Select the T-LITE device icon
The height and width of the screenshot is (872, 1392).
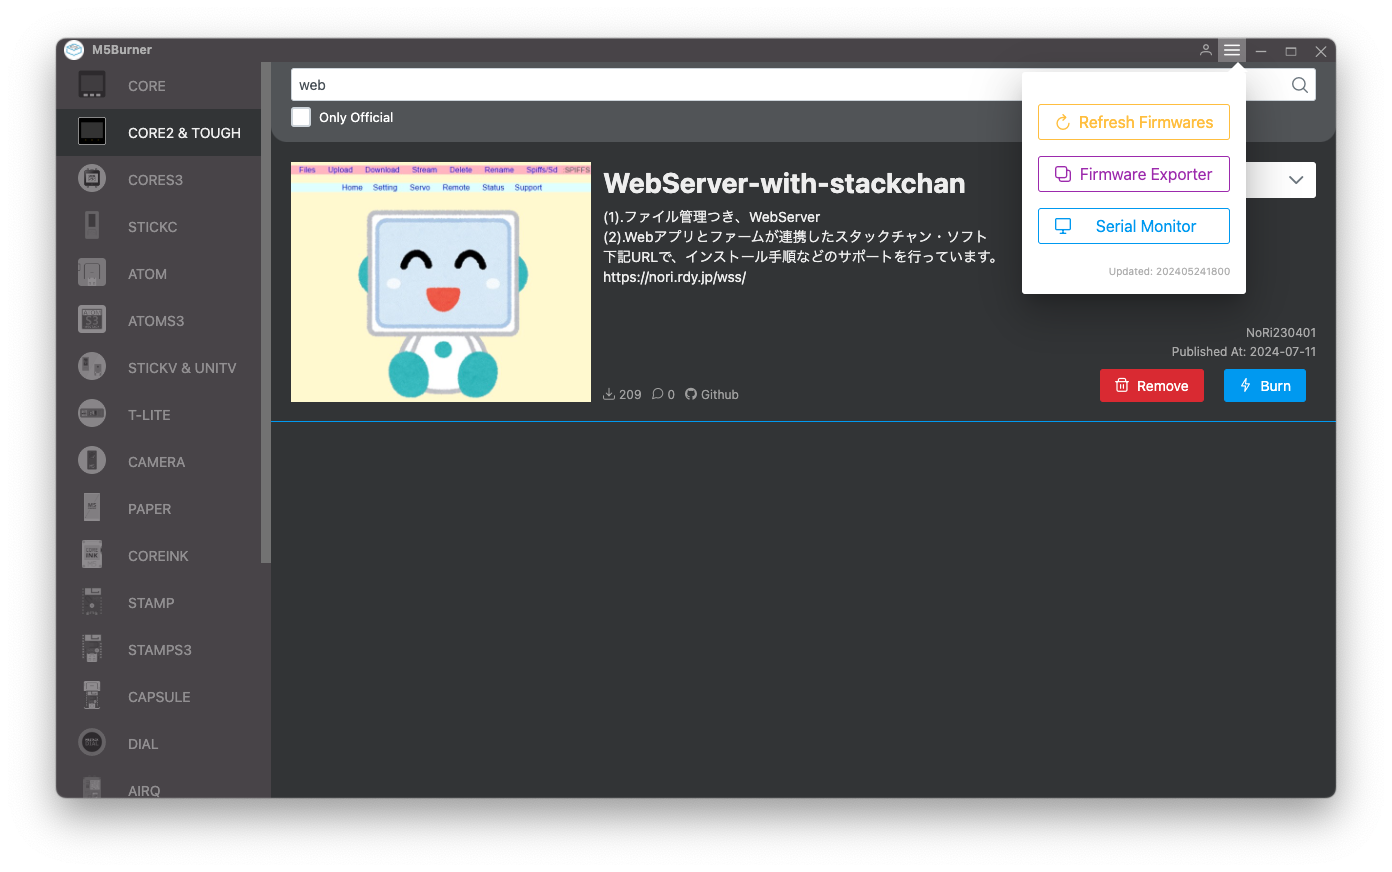point(92,415)
